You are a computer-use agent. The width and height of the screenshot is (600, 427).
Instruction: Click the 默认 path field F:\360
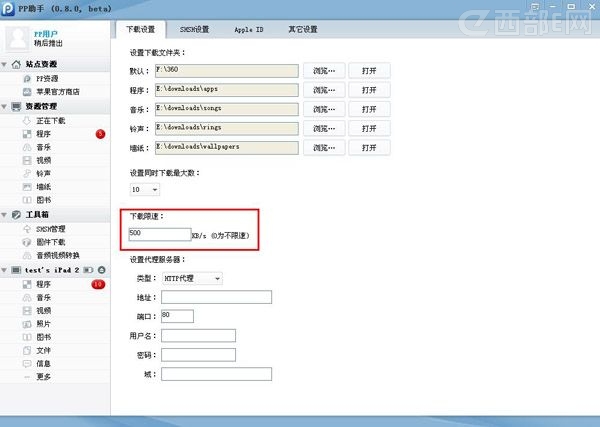[x=227, y=71]
